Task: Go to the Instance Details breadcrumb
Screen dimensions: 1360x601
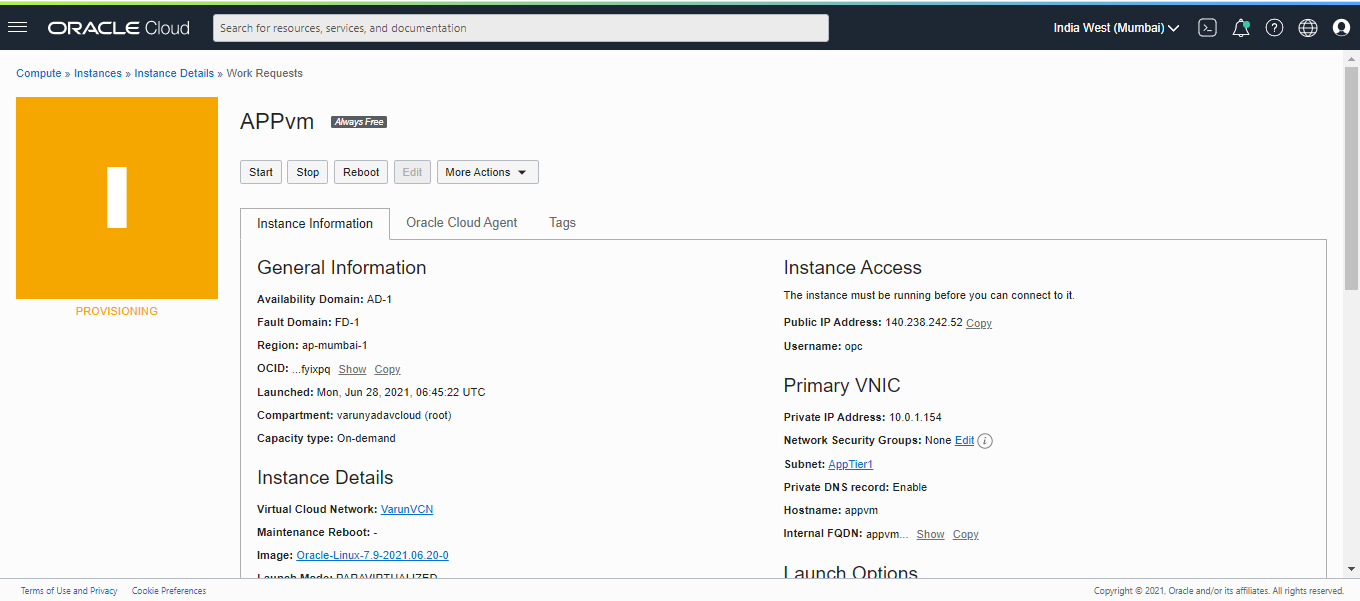Action: (174, 73)
